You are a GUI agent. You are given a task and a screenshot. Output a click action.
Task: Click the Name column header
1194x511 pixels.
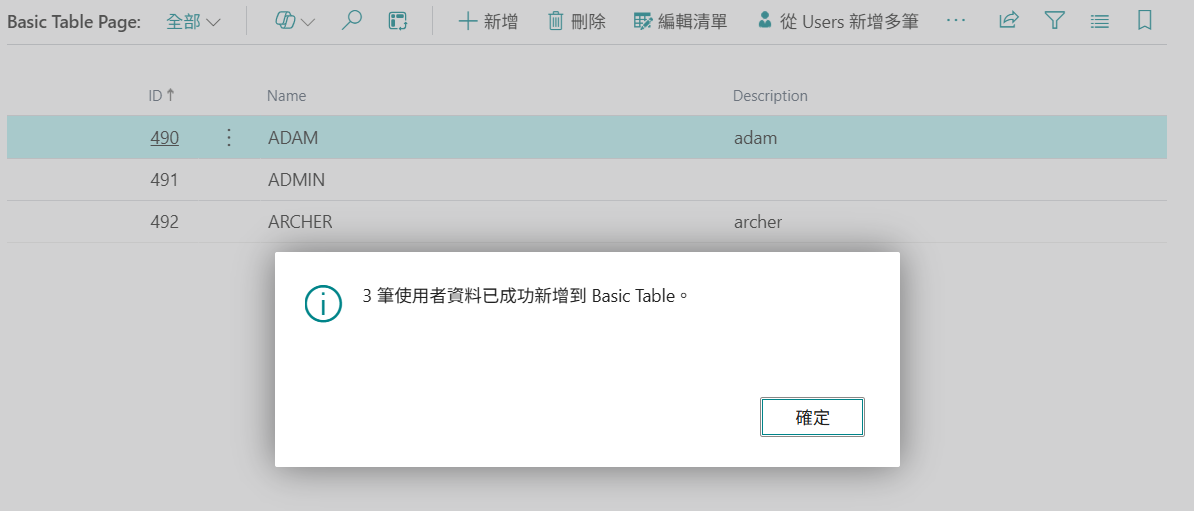(x=286, y=96)
